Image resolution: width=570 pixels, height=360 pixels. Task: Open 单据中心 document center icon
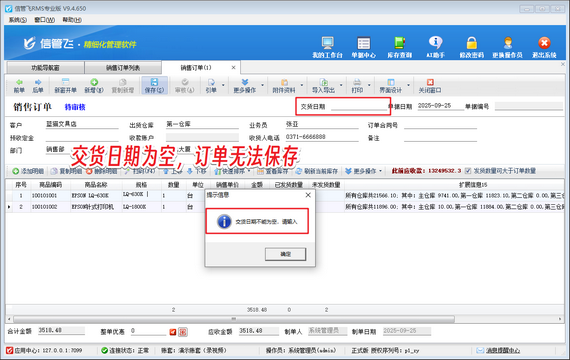click(364, 43)
